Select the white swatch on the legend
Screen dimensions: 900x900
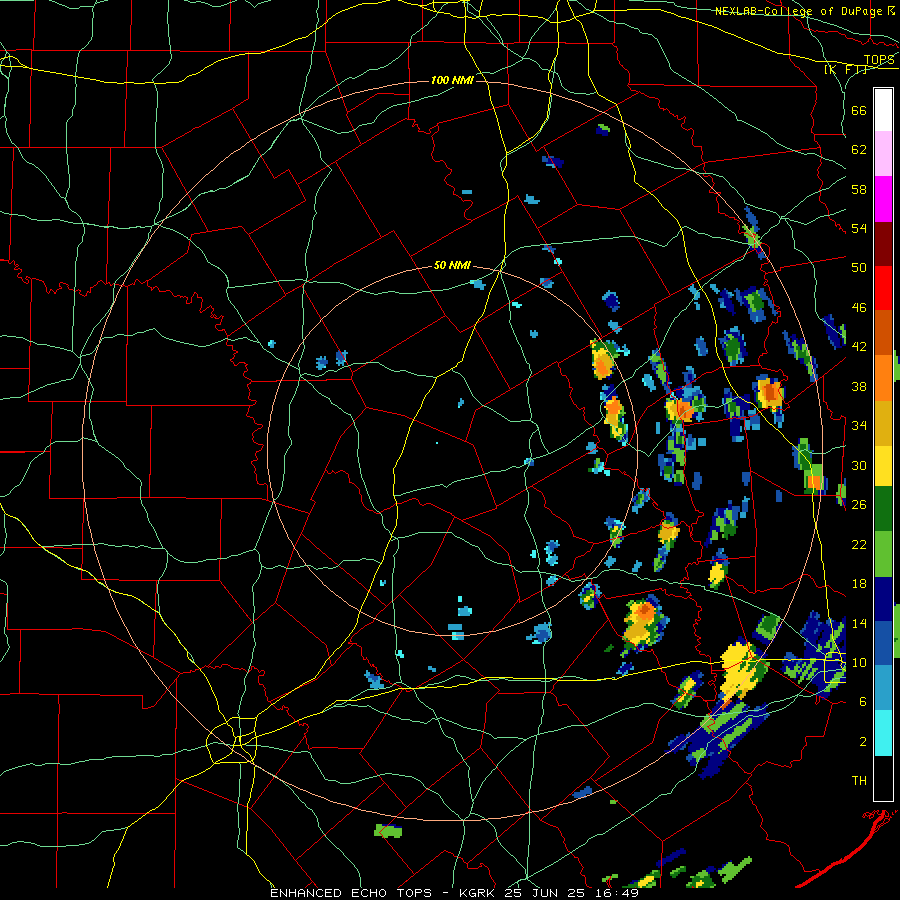coord(883,110)
